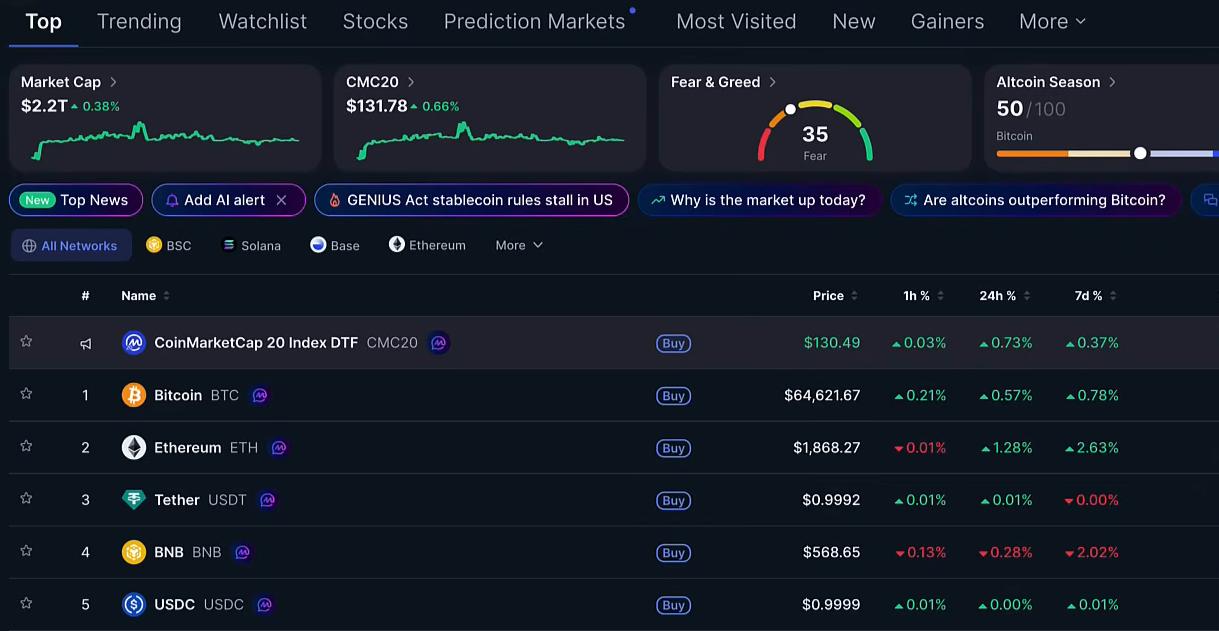Sort table by Name column
The image size is (1219, 631).
point(146,296)
